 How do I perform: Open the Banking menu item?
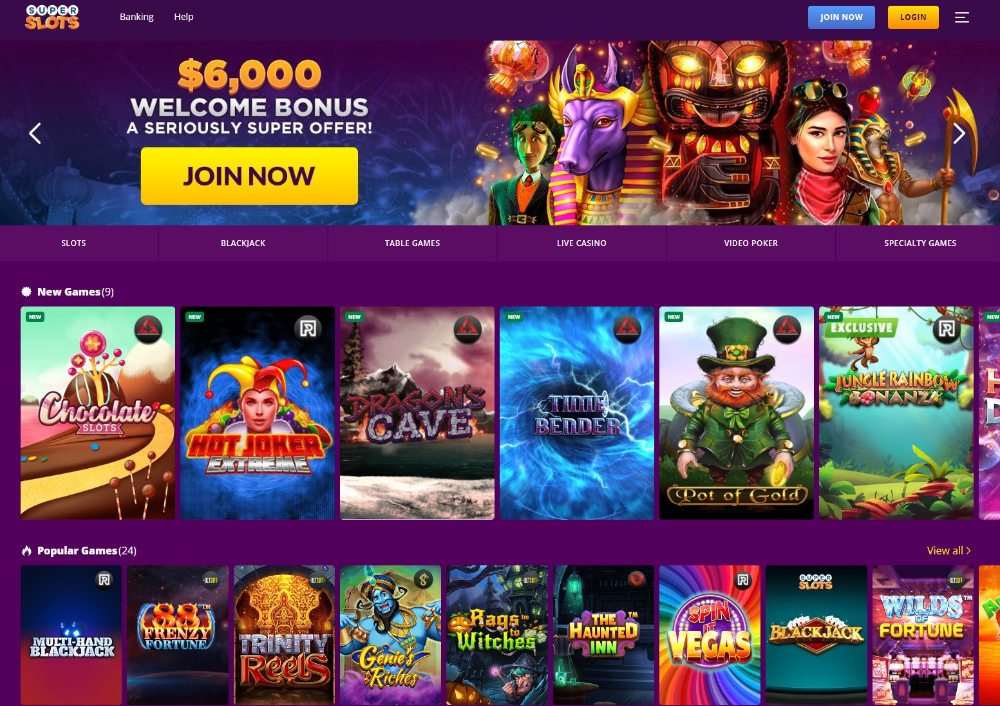click(x=136, y=17)
